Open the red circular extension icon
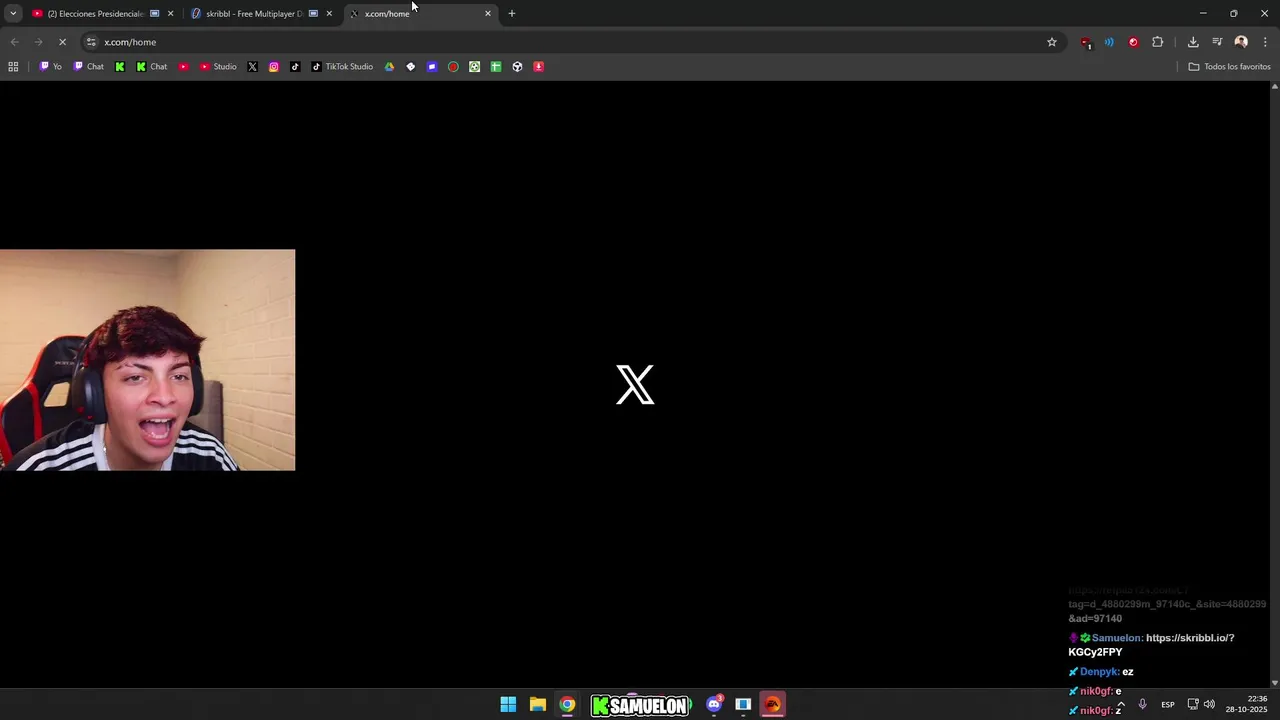This screenshot has height=720, width=1280. coord(1133,42)
